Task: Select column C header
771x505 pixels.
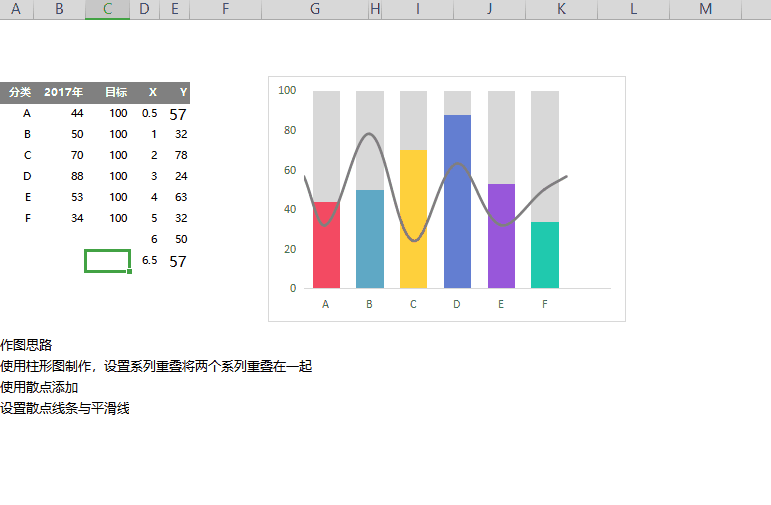Action: coord(107,9)
